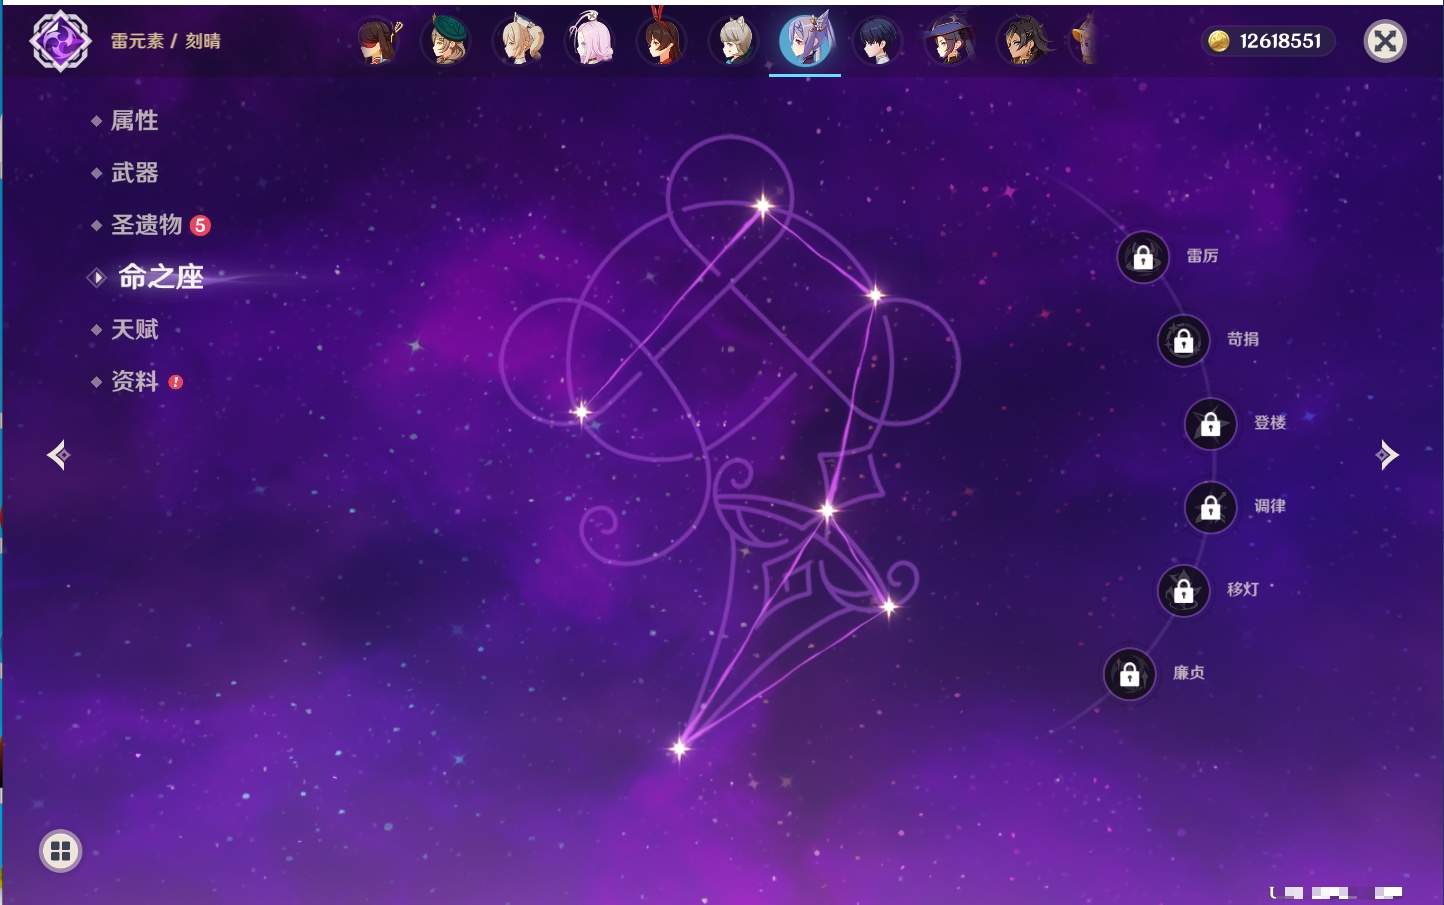Select the witch-hat character avatar

coord(949,41)
